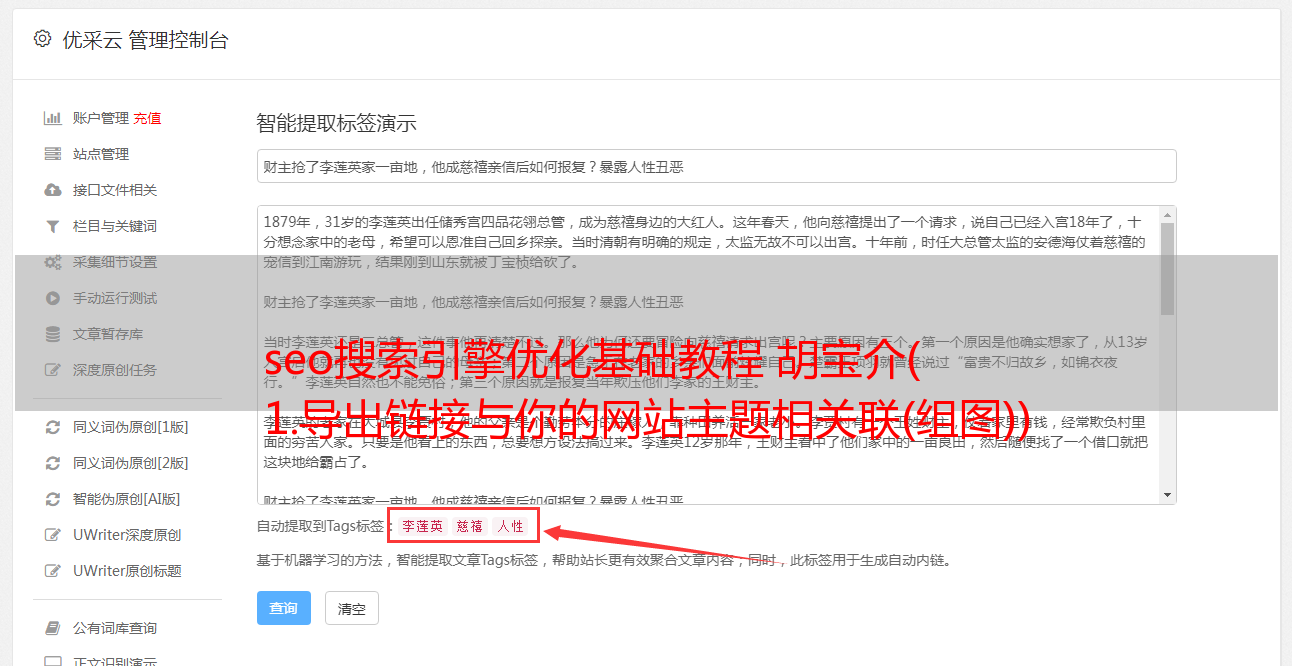Click the 接口文件相关 cloud upload icon
The image size is (1292, 666).
(53, 190)
